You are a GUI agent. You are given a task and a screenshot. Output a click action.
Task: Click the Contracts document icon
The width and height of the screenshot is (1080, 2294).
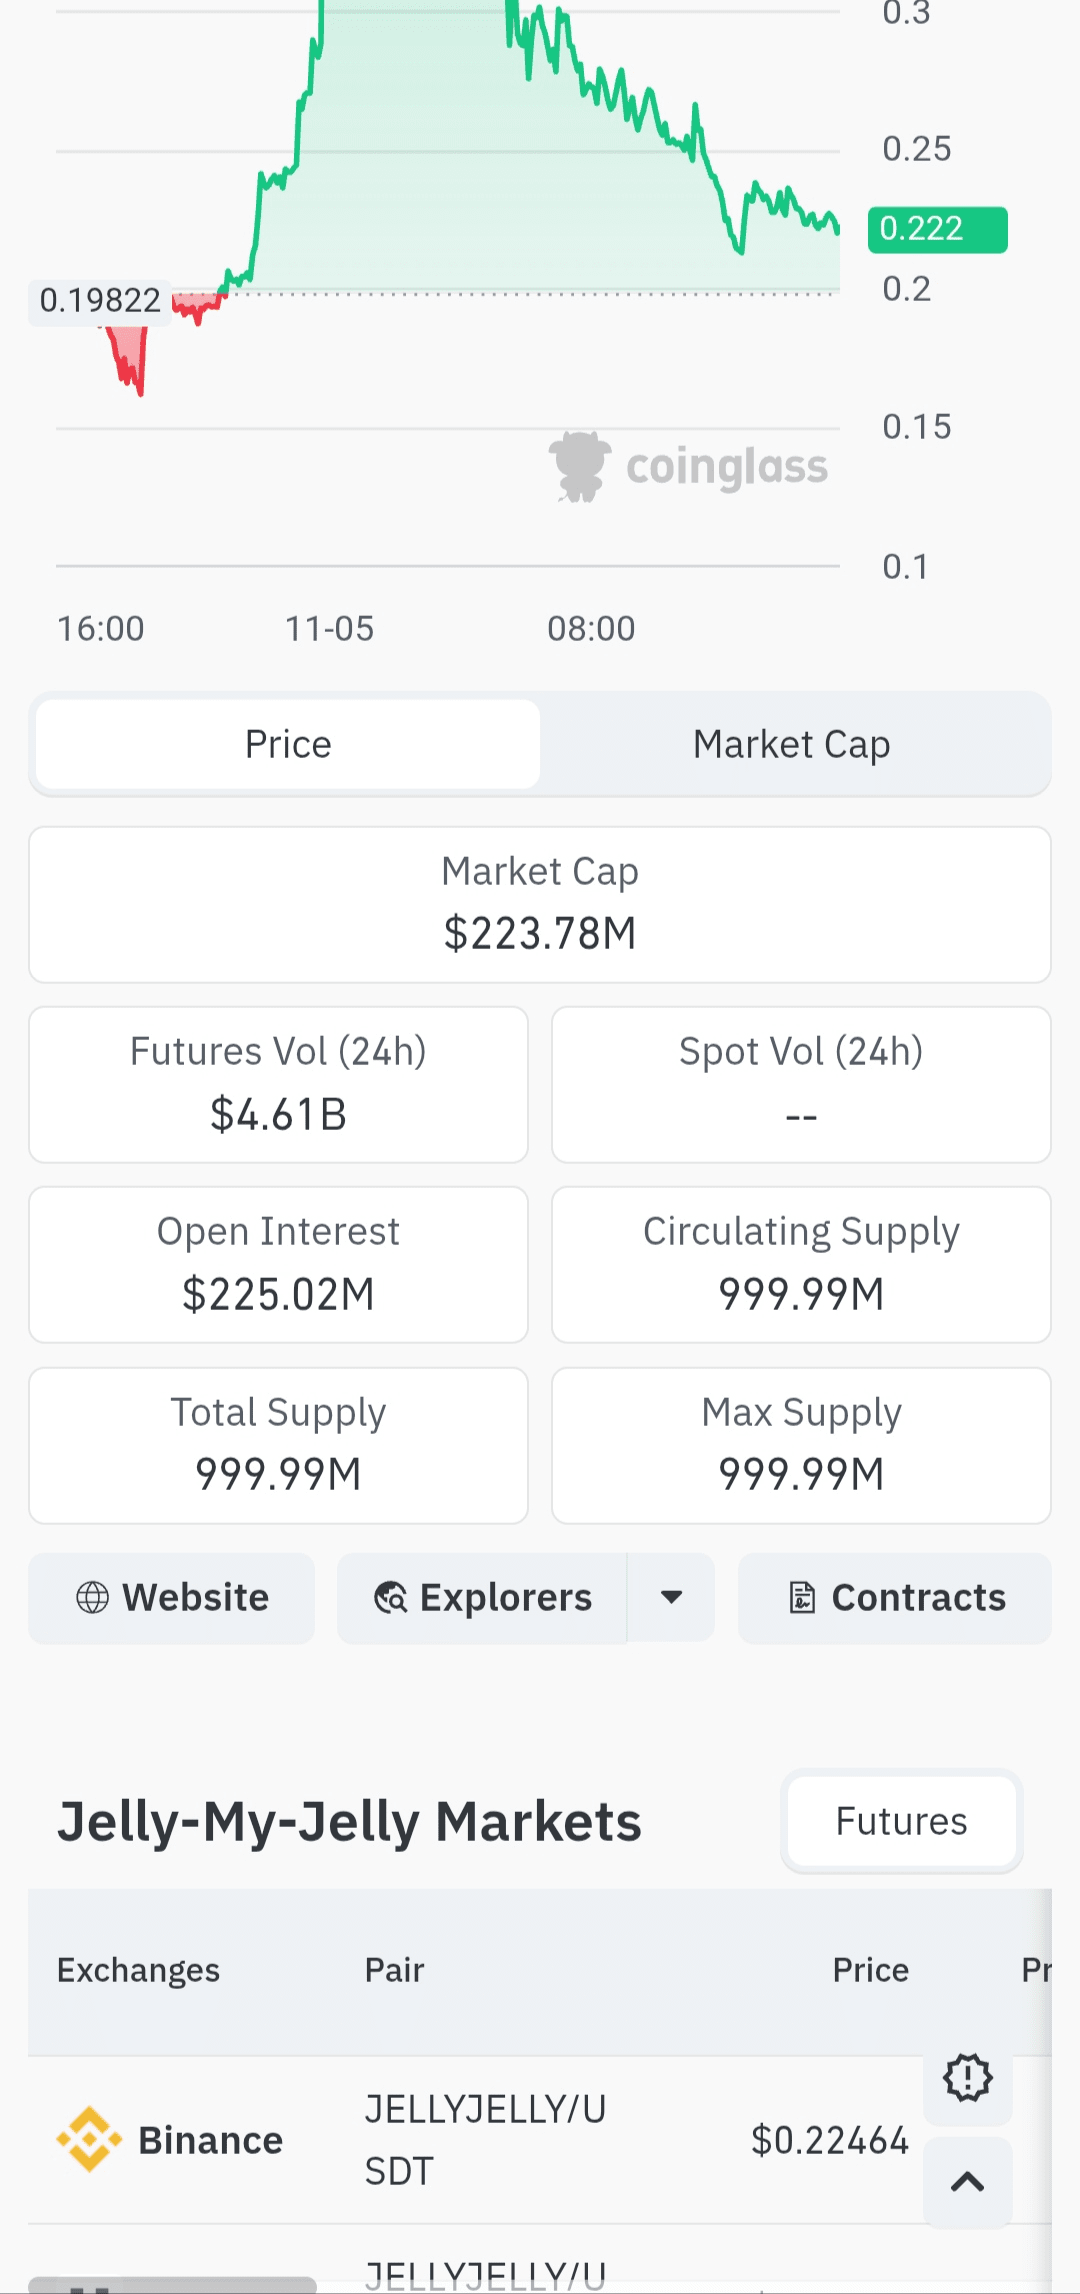coord(802,1598)
